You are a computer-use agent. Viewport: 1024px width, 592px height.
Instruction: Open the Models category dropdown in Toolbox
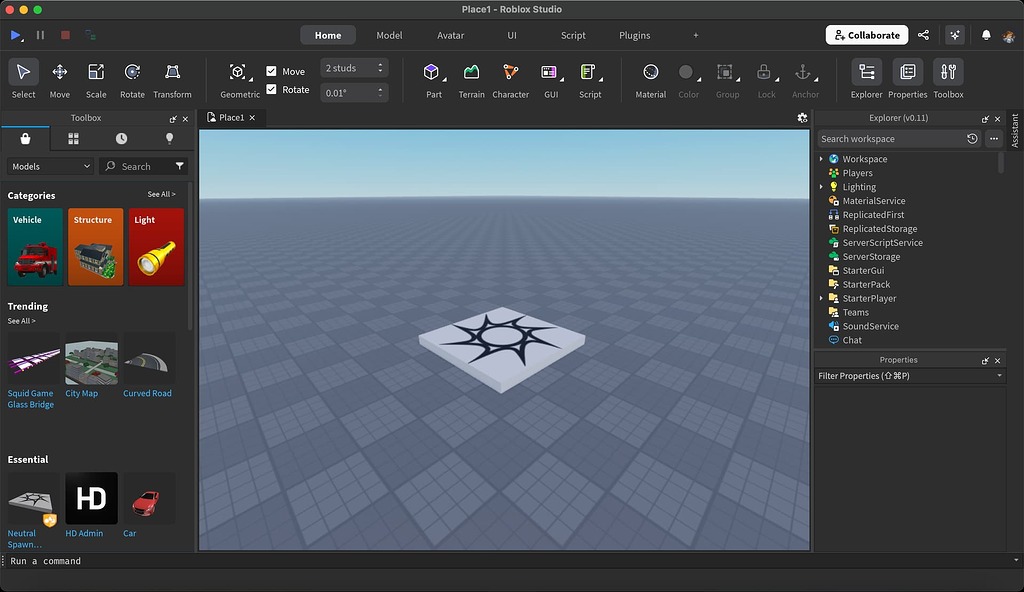tap(49, 165)
